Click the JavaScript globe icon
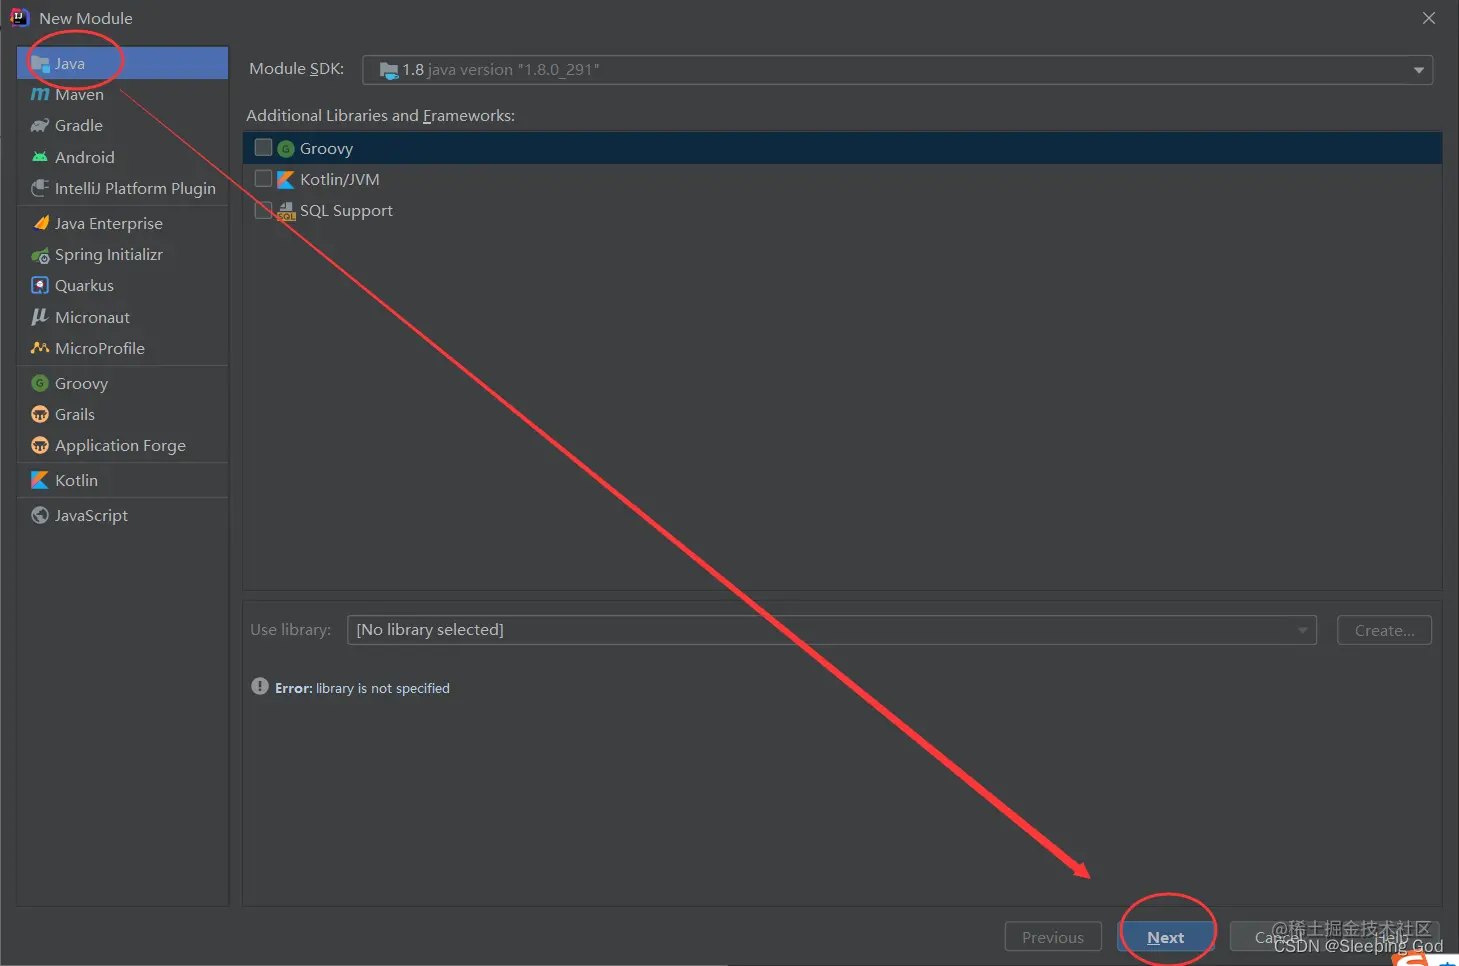This screenshot has height=966, width=1459. (40, 515)
